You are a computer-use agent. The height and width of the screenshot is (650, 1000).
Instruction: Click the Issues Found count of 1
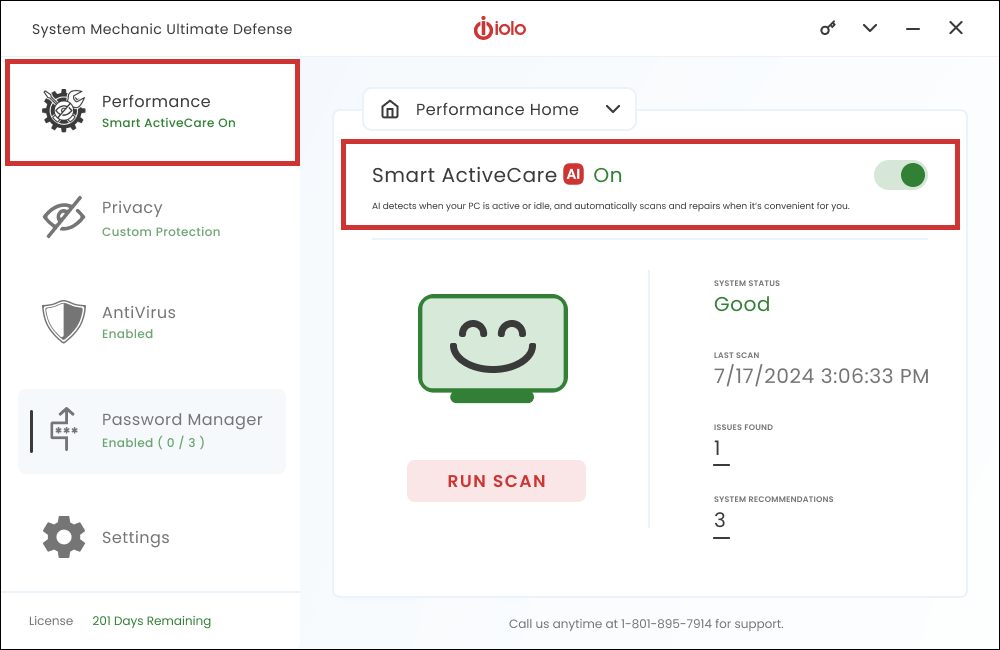click(x=718, y=449)
